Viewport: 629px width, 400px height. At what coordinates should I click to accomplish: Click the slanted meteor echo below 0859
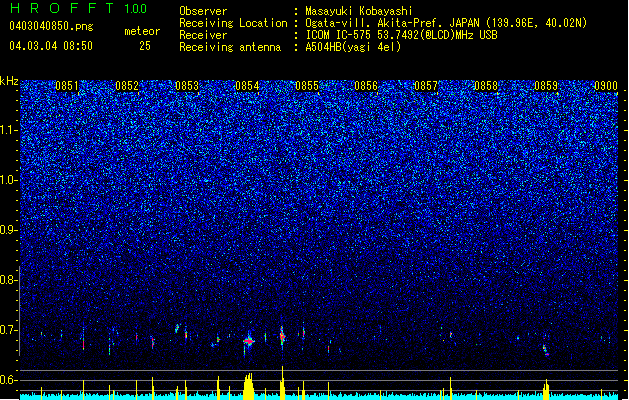(x=546, y=350)
